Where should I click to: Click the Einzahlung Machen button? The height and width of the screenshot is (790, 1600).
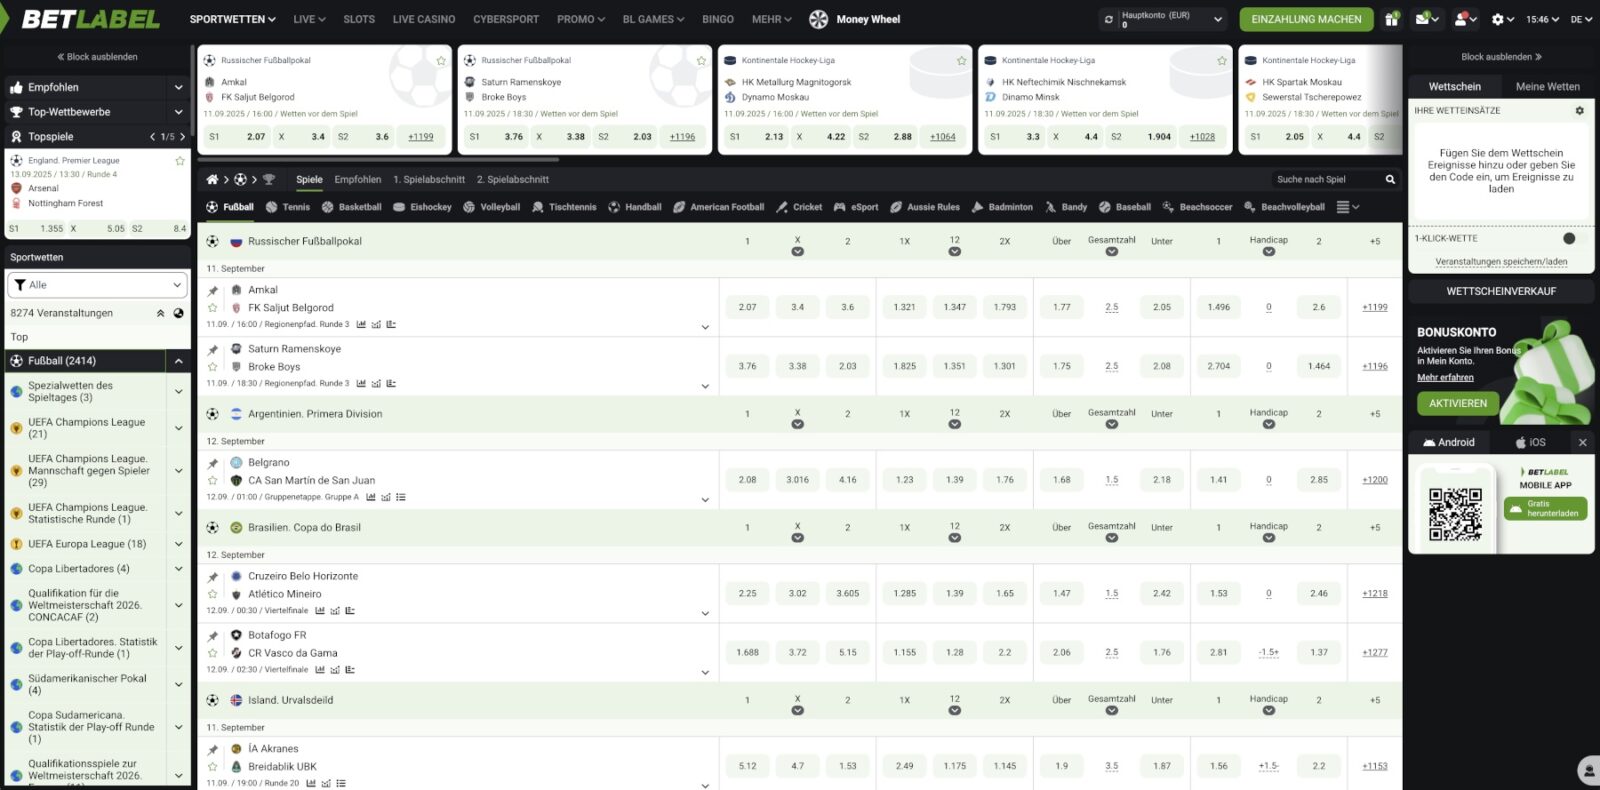[x=1306, y=19]
